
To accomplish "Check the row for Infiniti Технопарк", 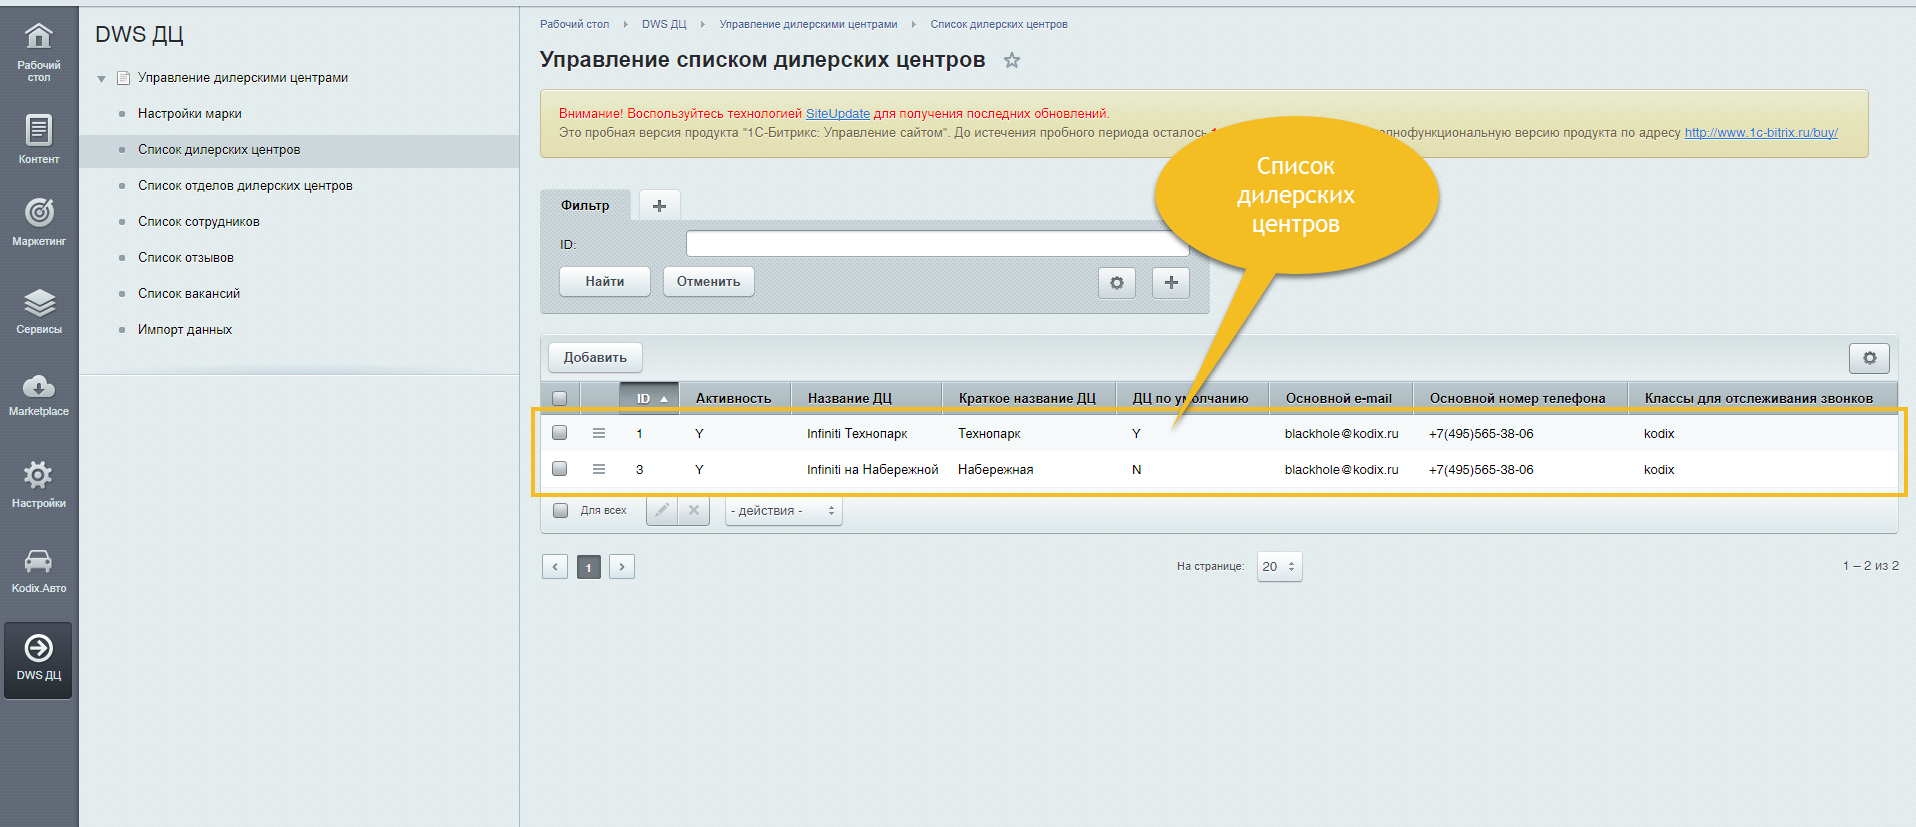I will (x=560, y=433).
